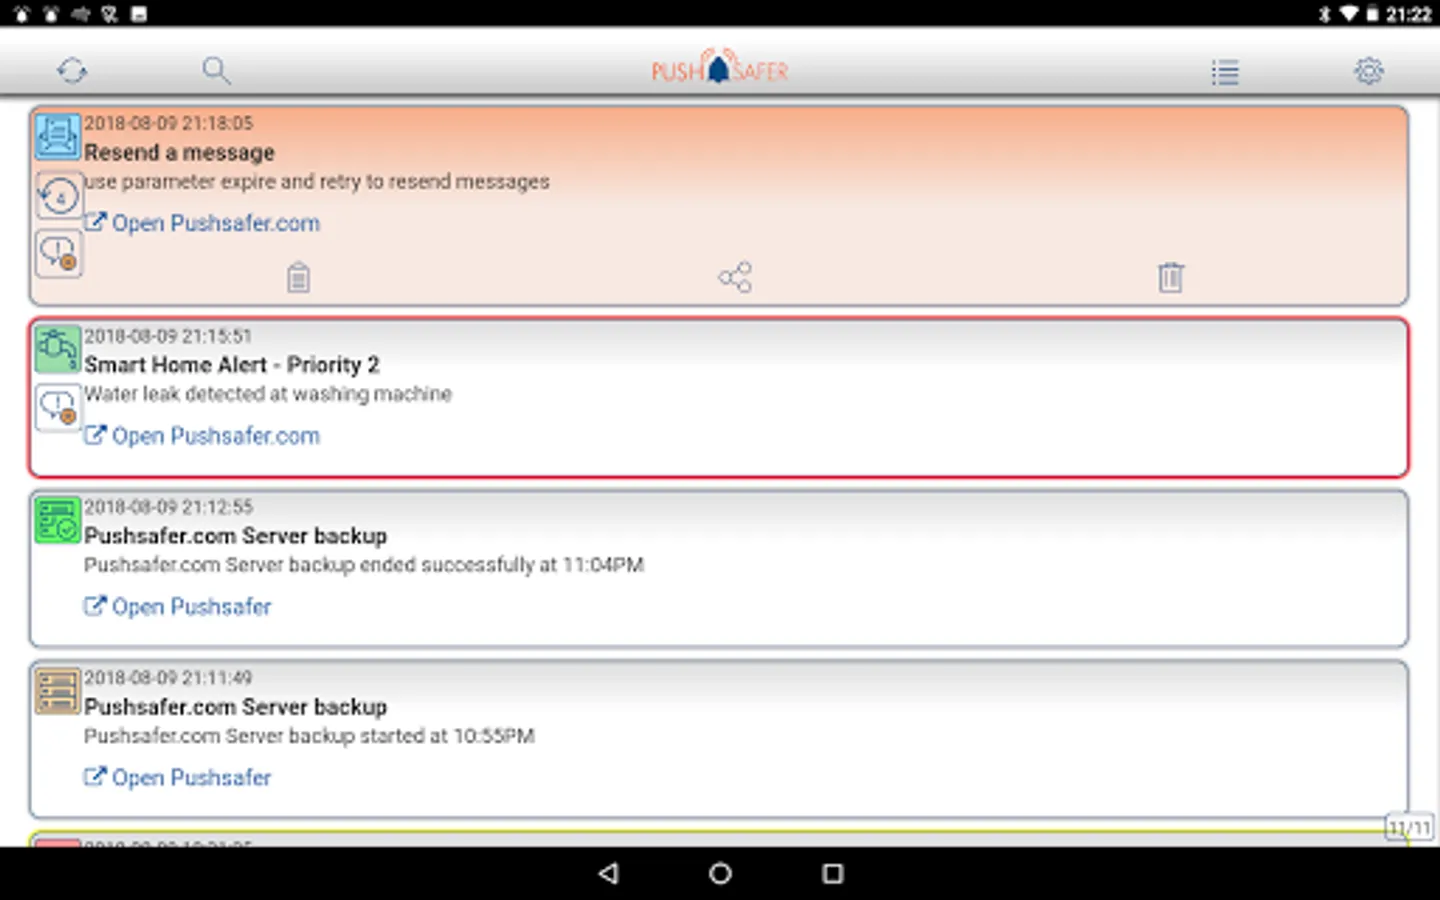1440x900 pixels.
Task: Tap the Pushsafer logo
Action: click(x=720, y=67)
